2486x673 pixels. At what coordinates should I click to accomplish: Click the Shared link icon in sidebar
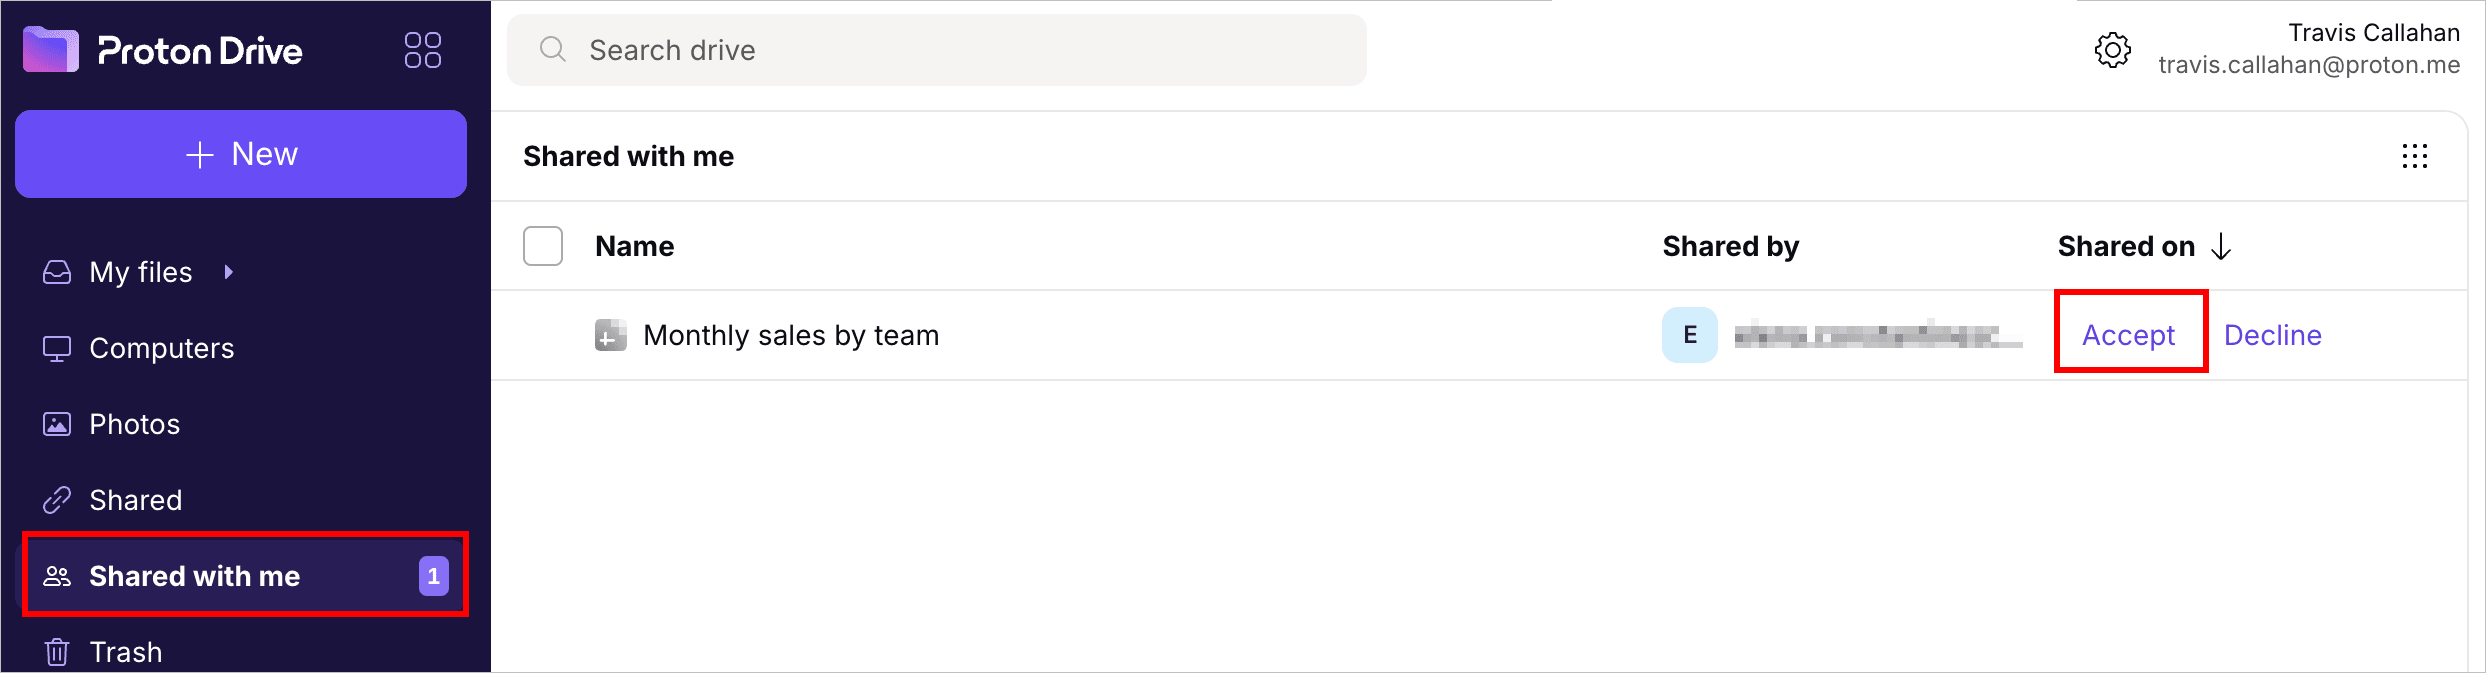point(57,499)
